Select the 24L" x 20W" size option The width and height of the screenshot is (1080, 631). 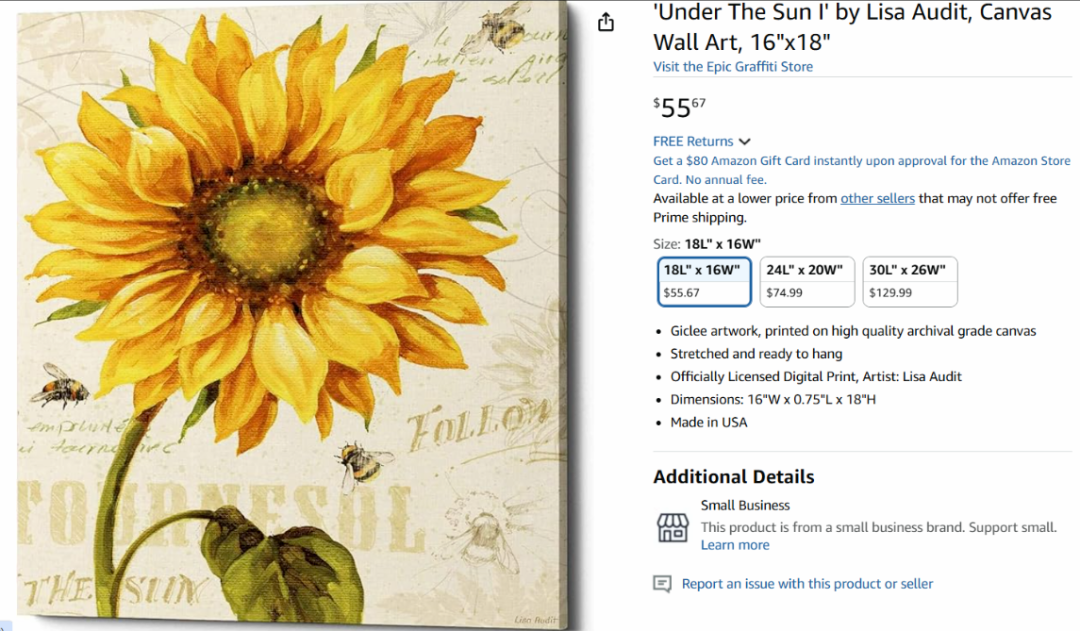click(x=807, y=281)
